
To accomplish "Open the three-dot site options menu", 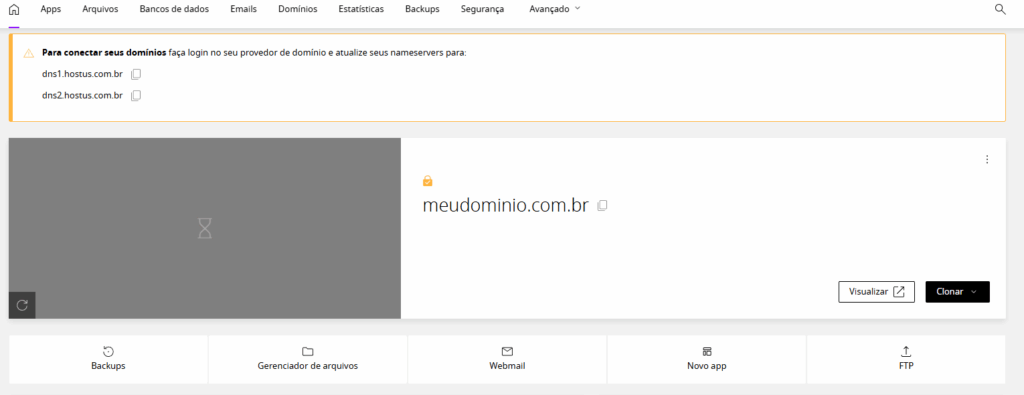I will (987, 159).
